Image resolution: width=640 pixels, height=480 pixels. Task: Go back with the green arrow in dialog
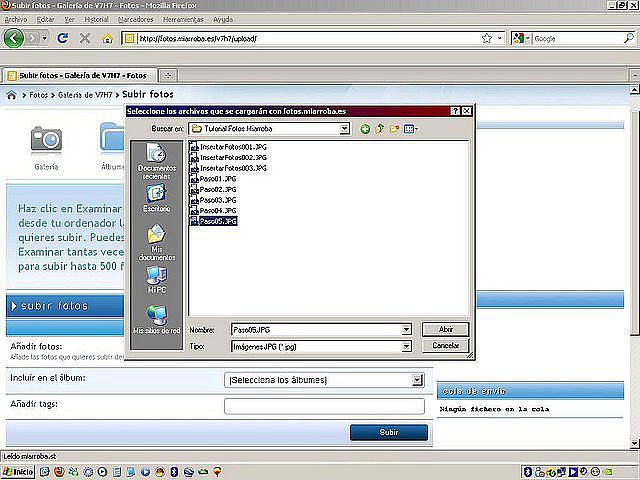(x=365, y=129)
